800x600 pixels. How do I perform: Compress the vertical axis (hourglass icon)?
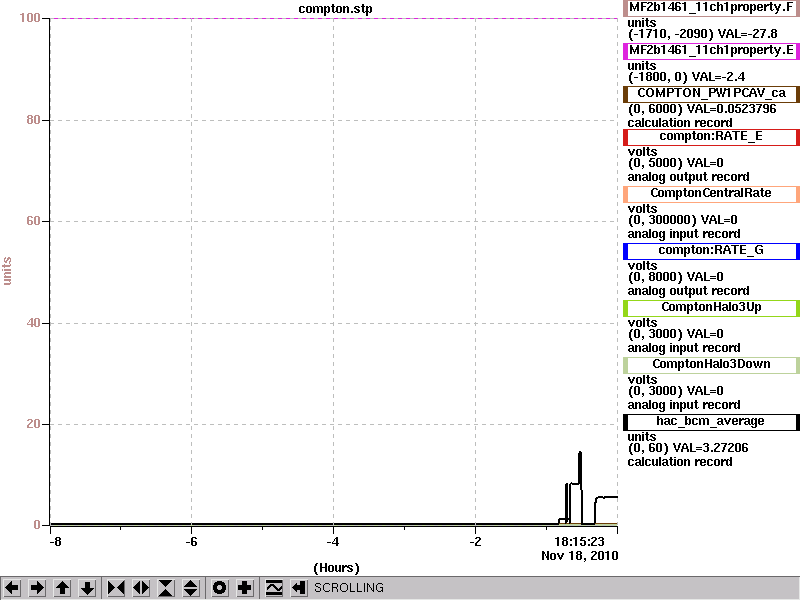(x=166, y=588)
